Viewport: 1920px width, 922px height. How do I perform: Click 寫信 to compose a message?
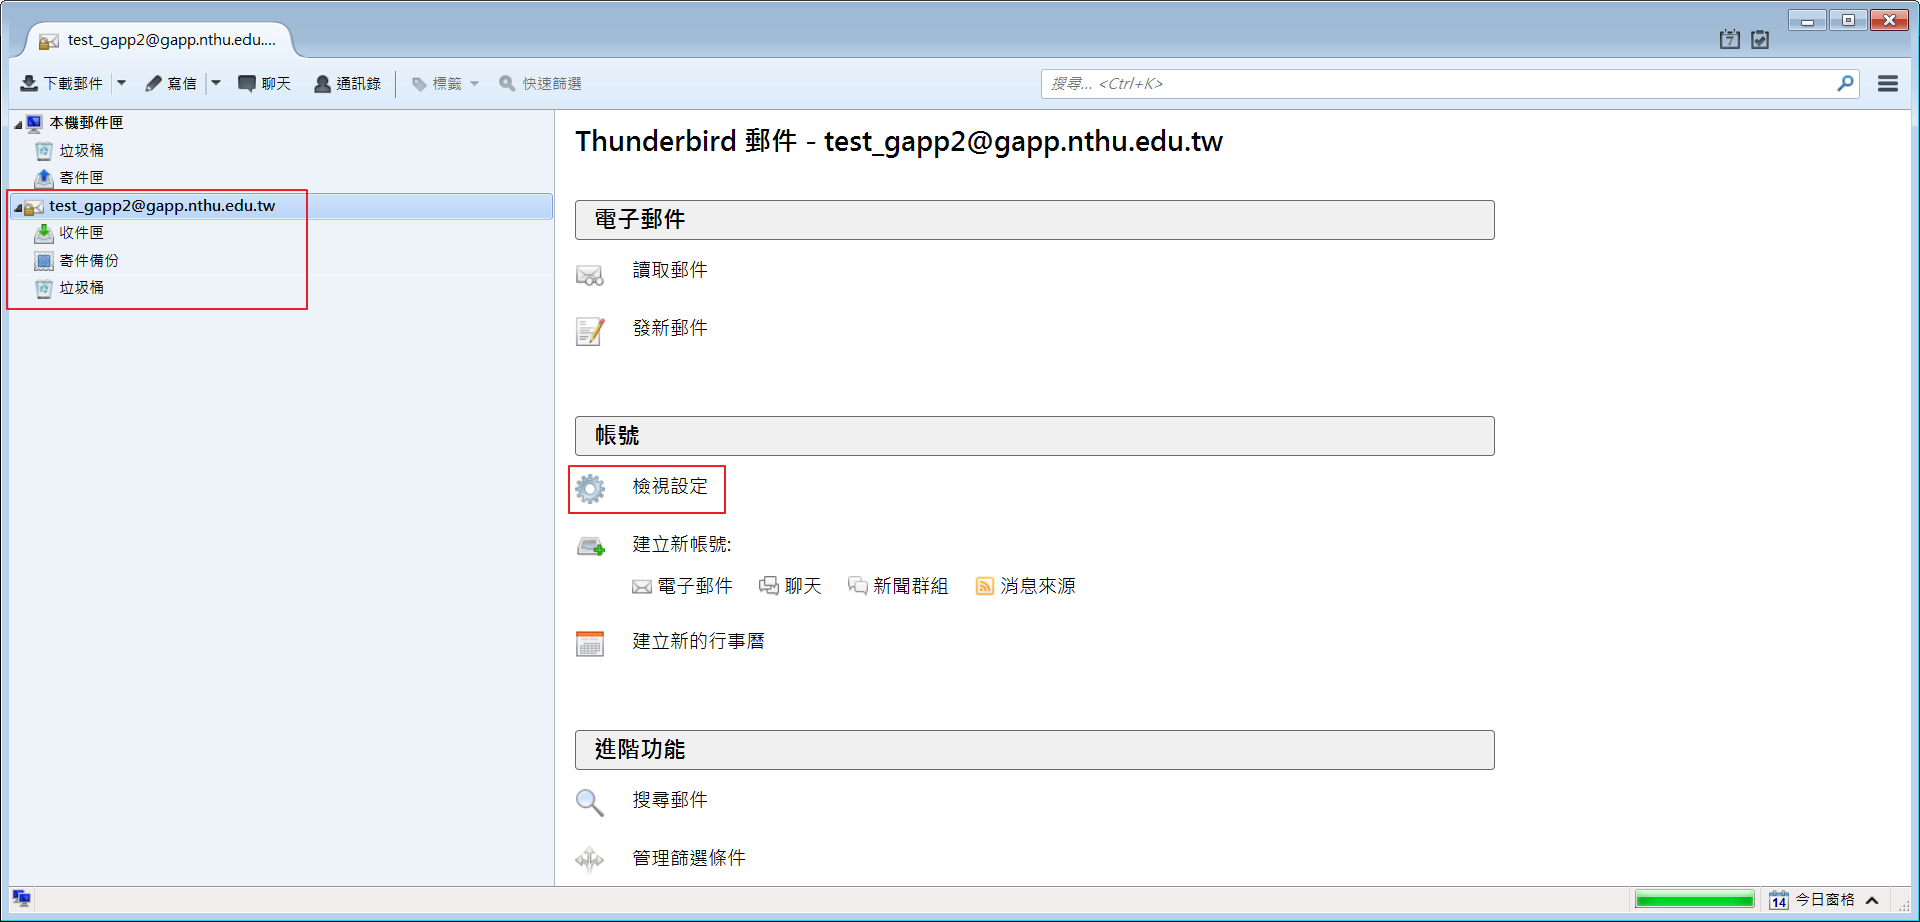click(x=171, y=84)
